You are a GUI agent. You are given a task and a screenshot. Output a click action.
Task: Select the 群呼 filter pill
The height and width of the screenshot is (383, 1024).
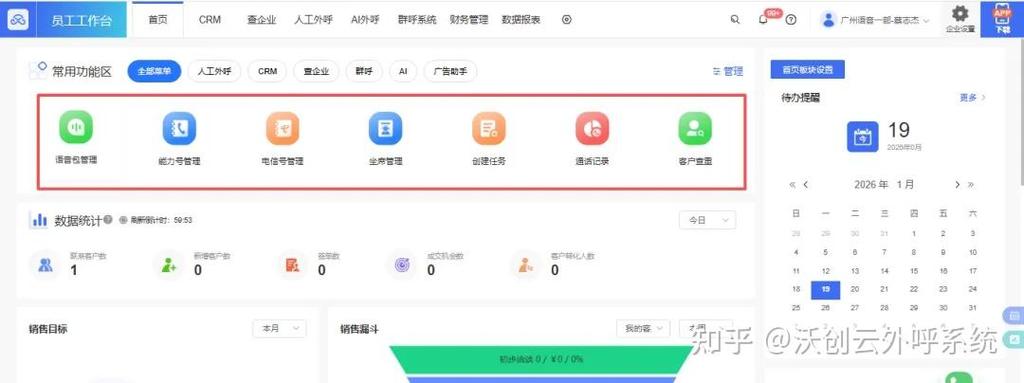click(x=364, y=71)
